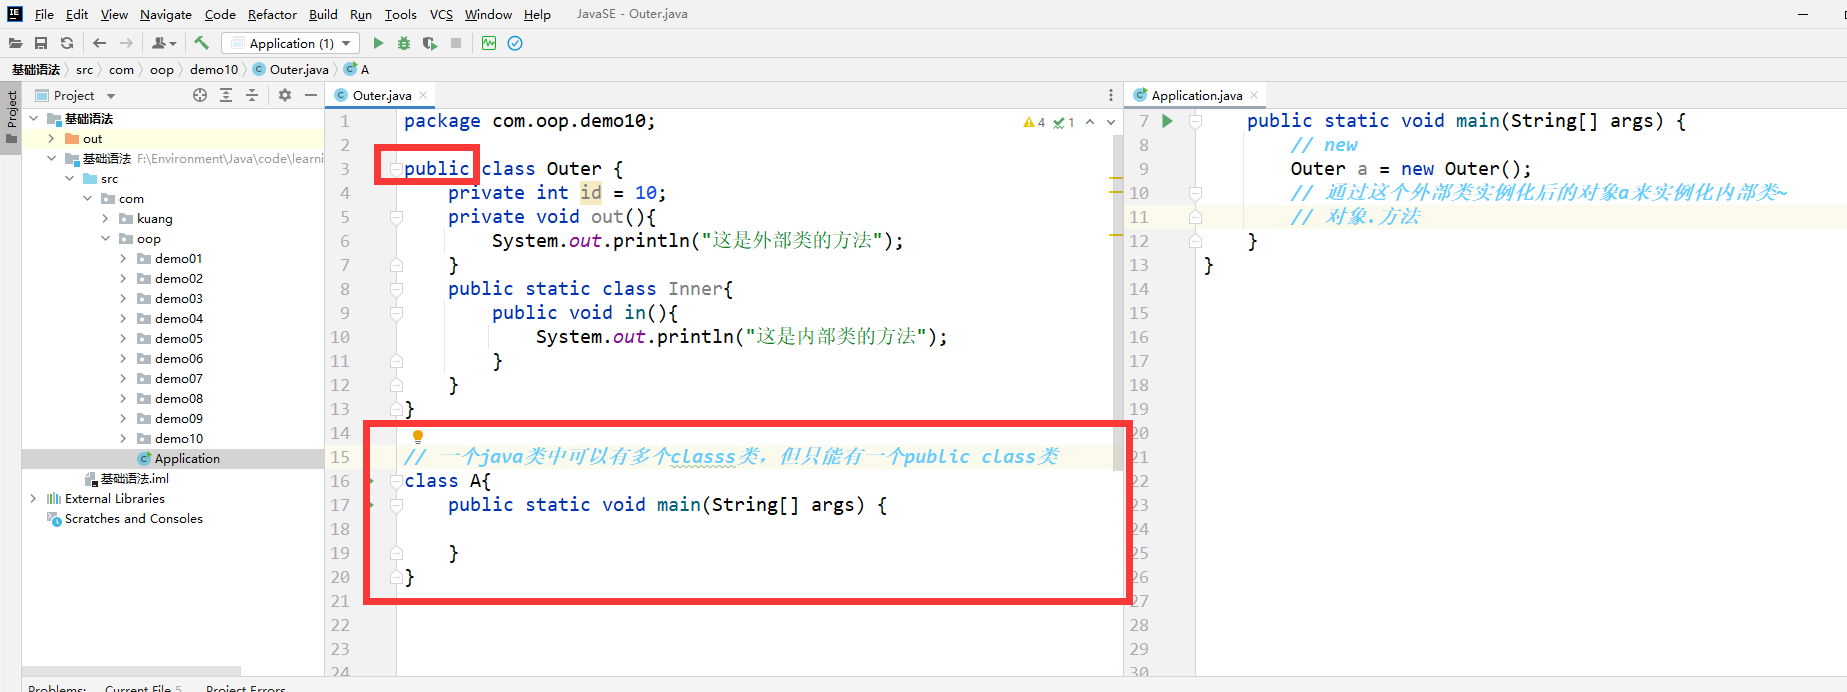Click the Project vertical side tab

tap(11, 116)
